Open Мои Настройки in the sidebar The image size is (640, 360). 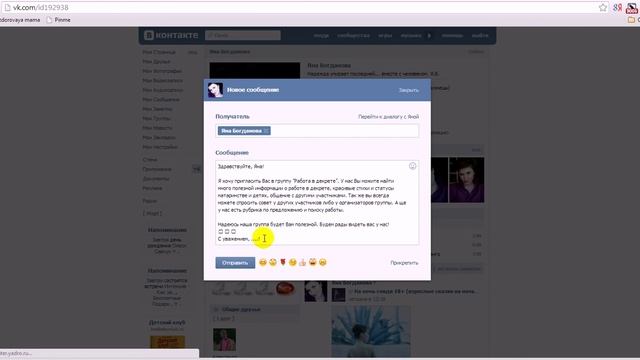(x=160, y=147)
